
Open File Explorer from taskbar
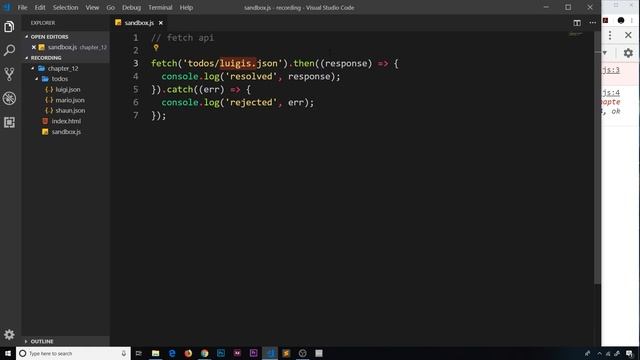point(156,353)
